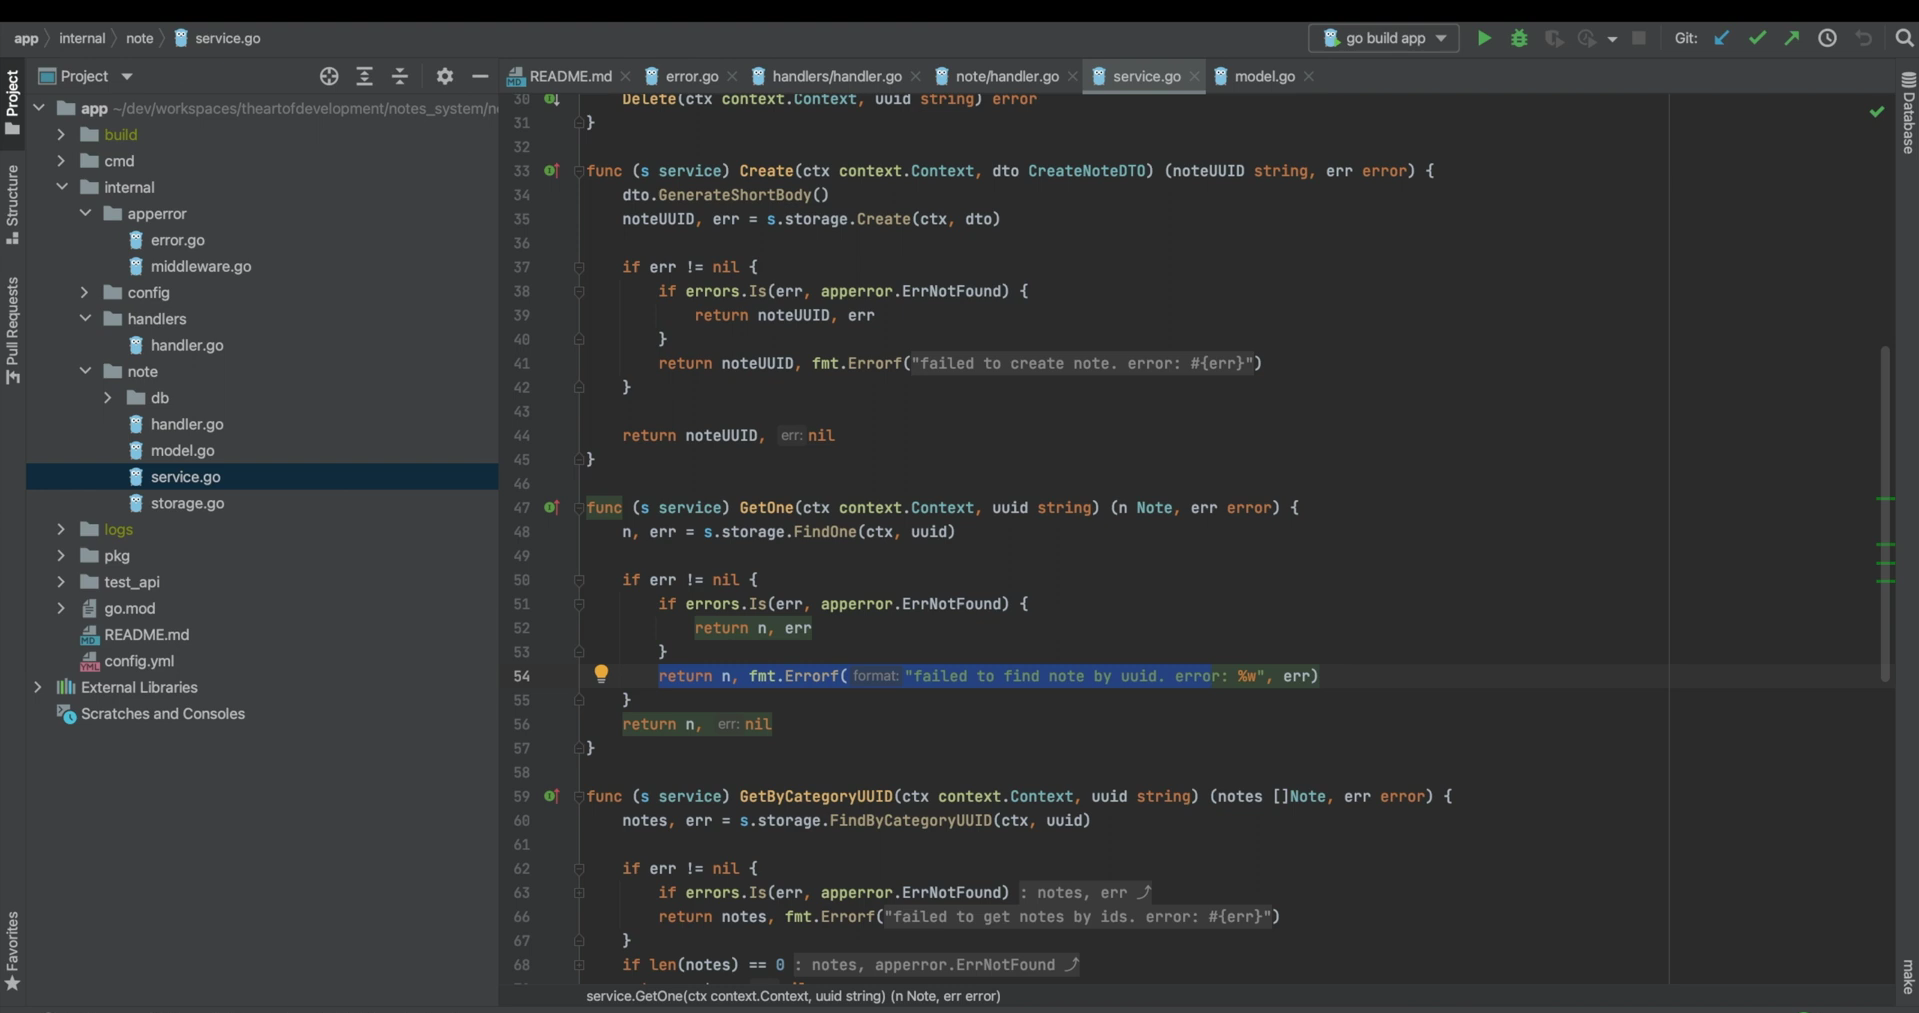This screenshot has height=1013, width=1919.
Task: Click Expand All in Project panel
Action: coord(364,76)
